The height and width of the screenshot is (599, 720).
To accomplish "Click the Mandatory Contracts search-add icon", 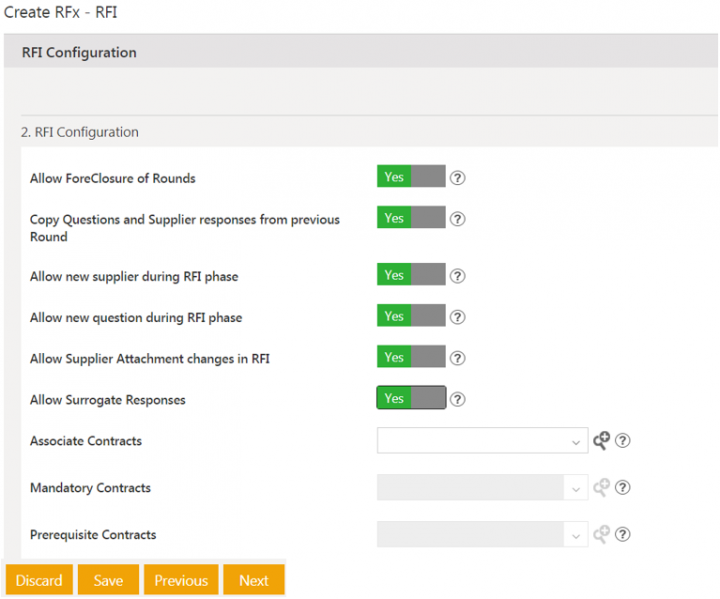I will 601,487.
